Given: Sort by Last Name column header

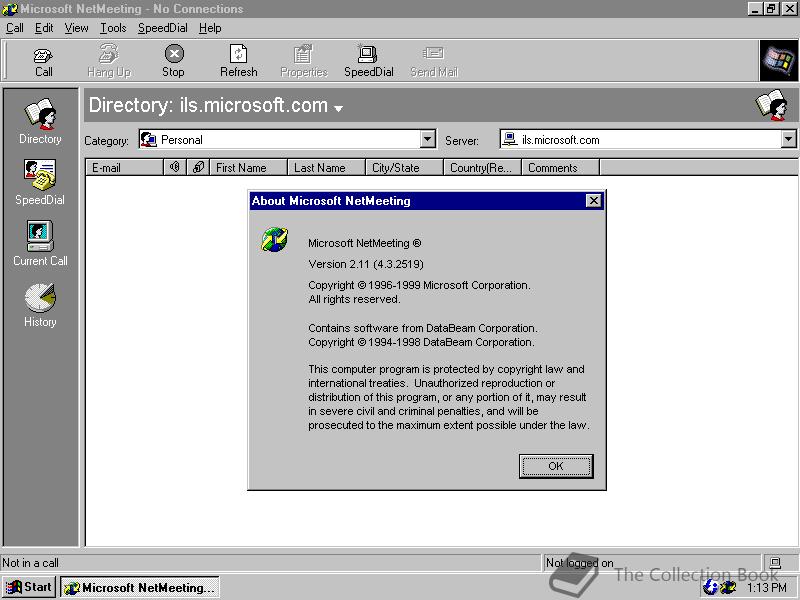Looking at the screenshot, I should (x=327, y=167).
